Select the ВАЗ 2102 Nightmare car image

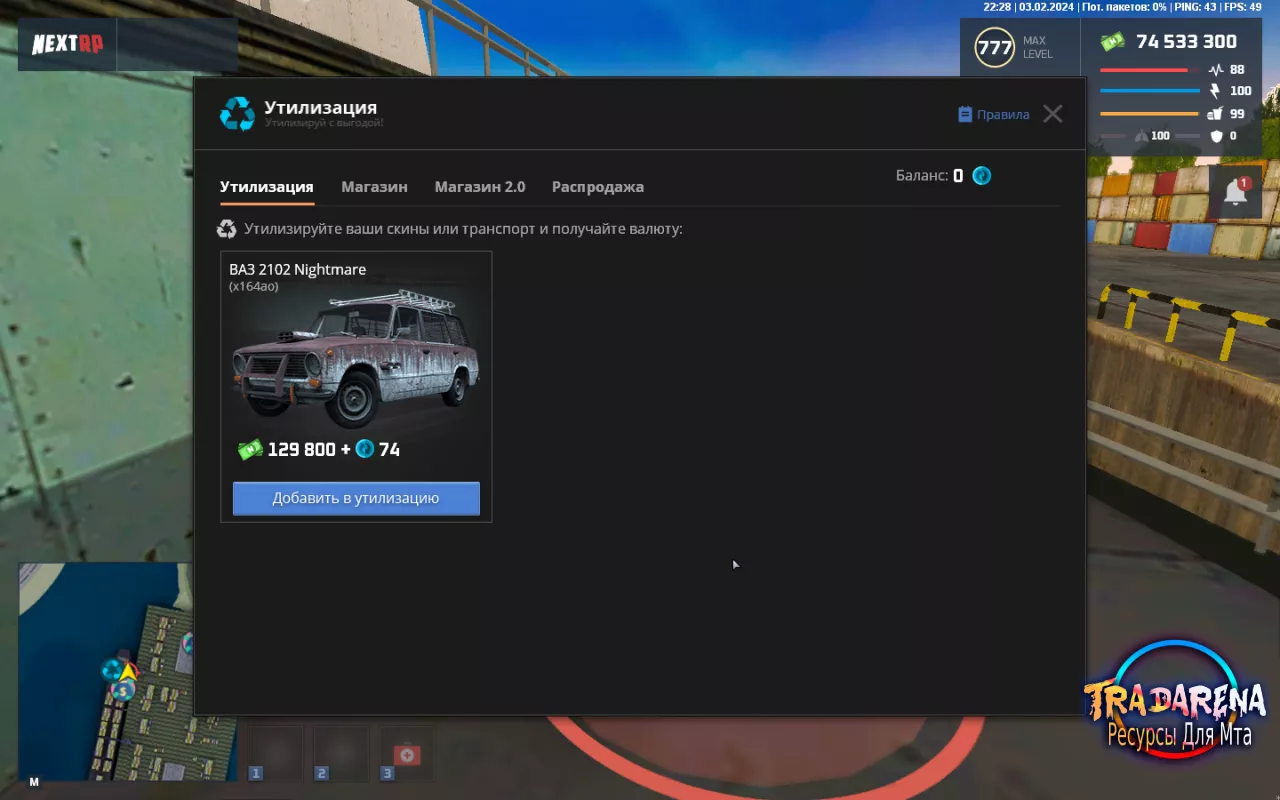coord(356,360)
